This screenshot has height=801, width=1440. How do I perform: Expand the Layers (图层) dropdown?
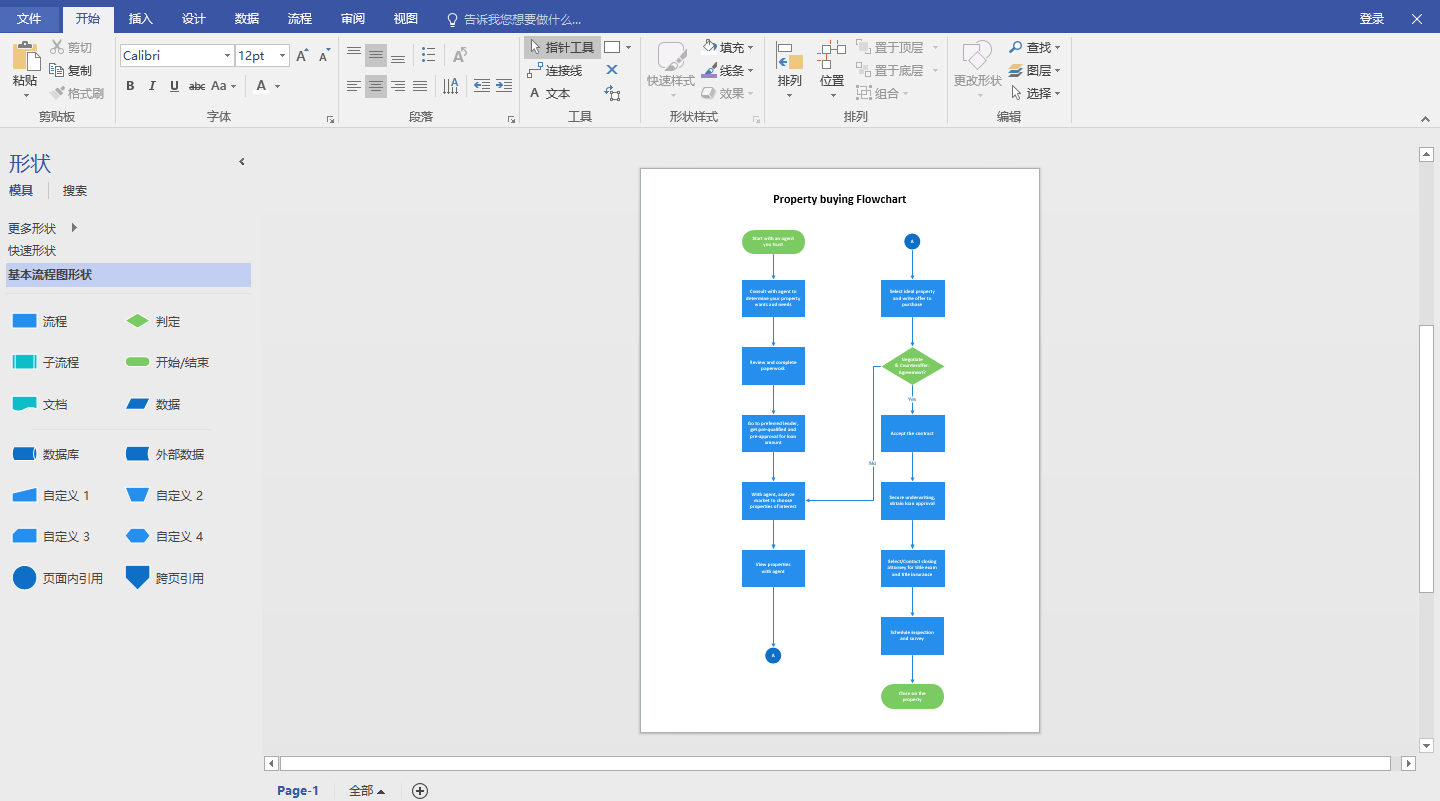coord(1036,70)
